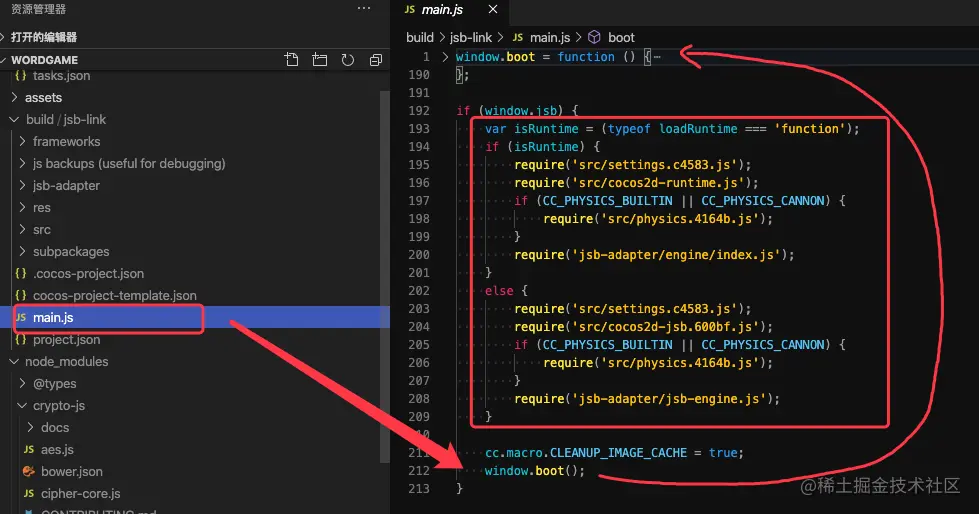Expand the @types folder

(54, 383)
